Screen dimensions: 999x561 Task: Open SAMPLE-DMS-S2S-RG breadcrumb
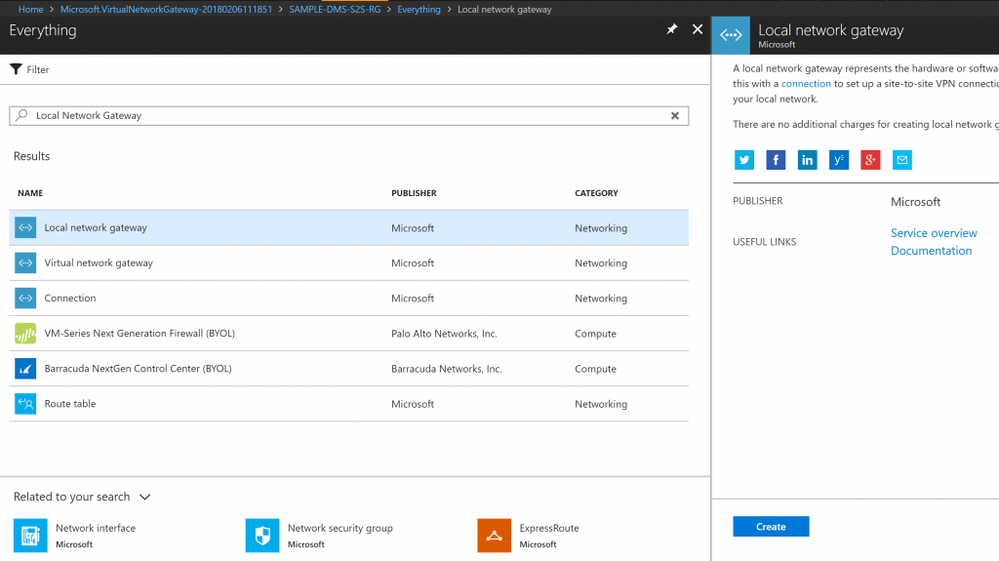click(x=334, y=10)
